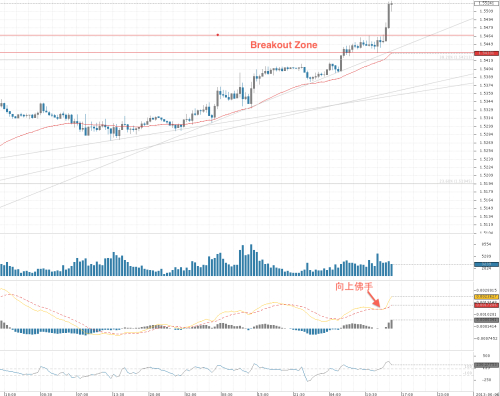Click the 2013 date label at axis corner

(x=487, y=394)
